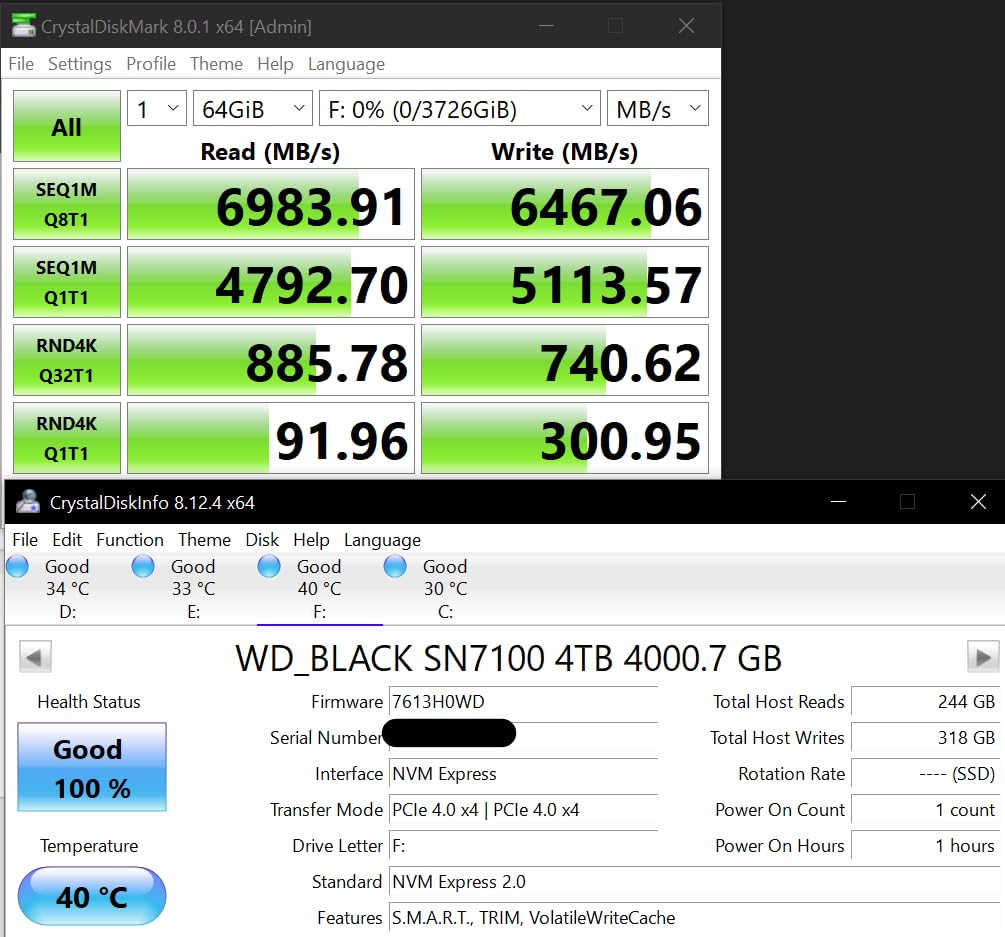This screenshot has width=1005, height=937.
Task: Open Function menu in CrystalDiskInfo
Action: [129, 540]
